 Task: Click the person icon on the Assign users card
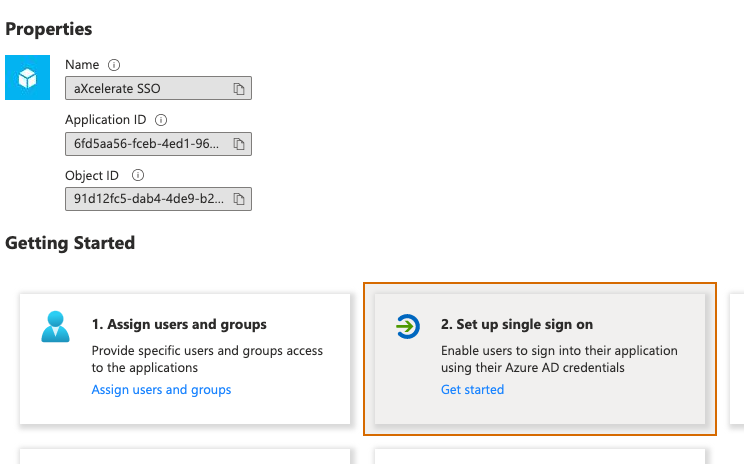tap(55, 327)
